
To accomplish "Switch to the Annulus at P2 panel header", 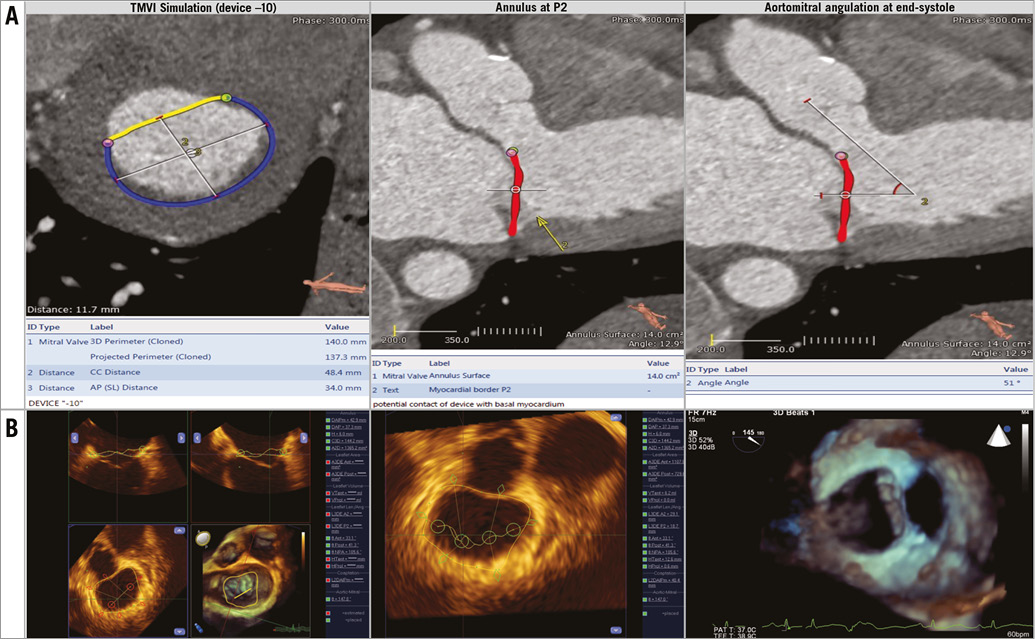I will 518,9.
